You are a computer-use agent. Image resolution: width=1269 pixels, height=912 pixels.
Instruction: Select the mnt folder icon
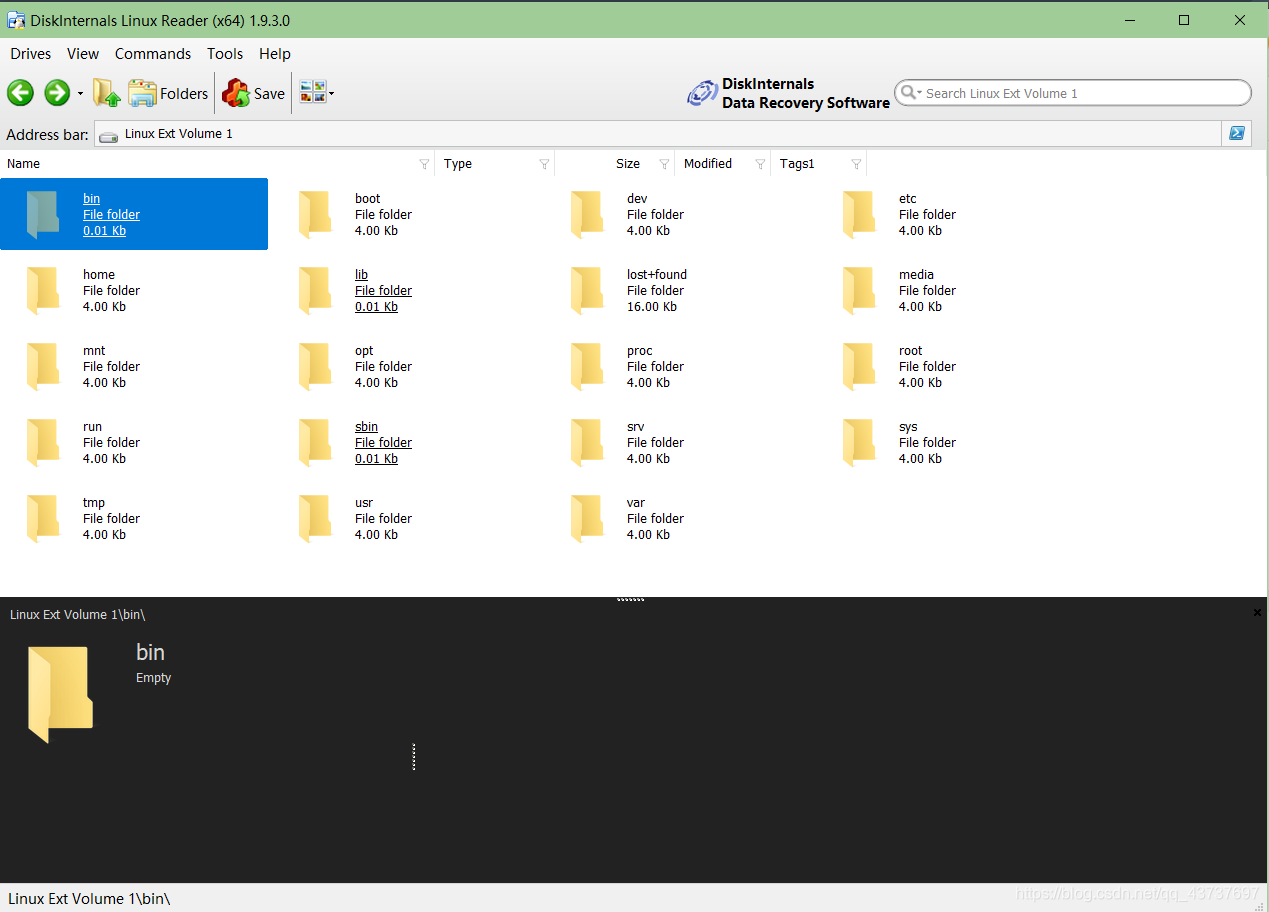pos(43,366)
